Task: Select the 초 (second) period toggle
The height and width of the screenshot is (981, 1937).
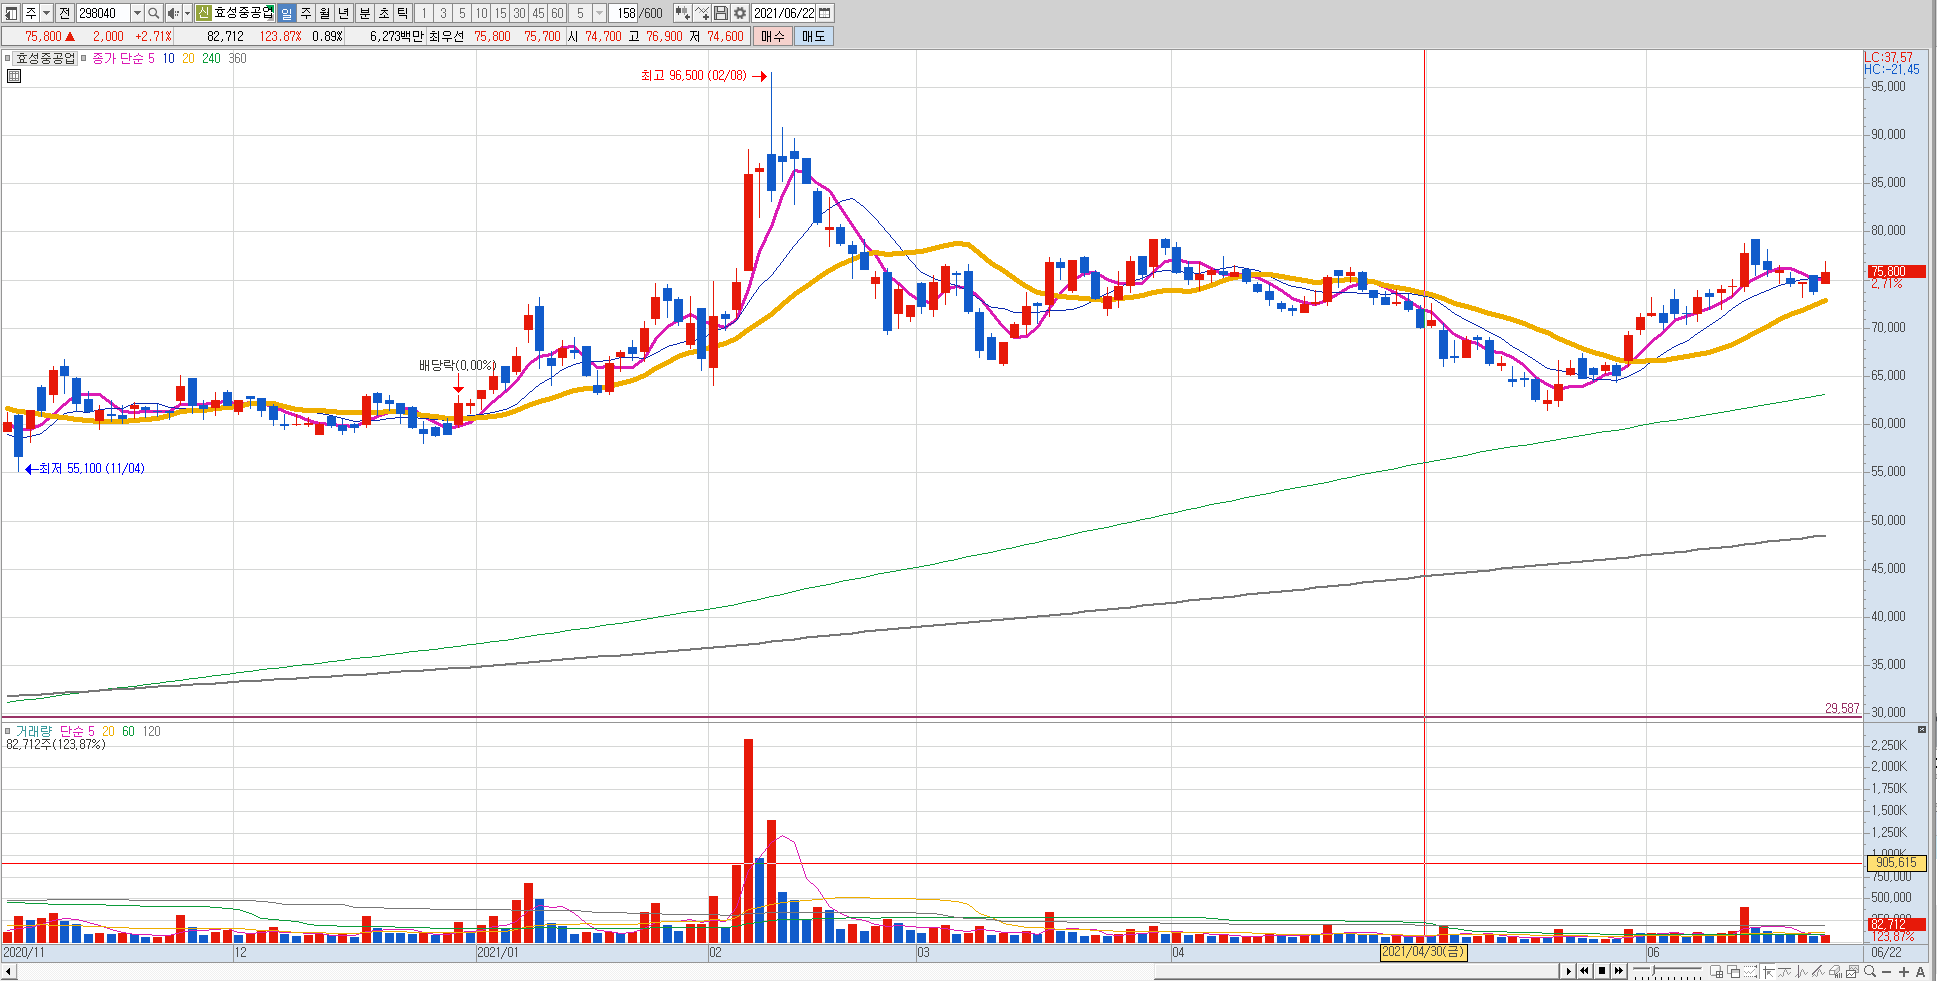Action: coord(383,13)
